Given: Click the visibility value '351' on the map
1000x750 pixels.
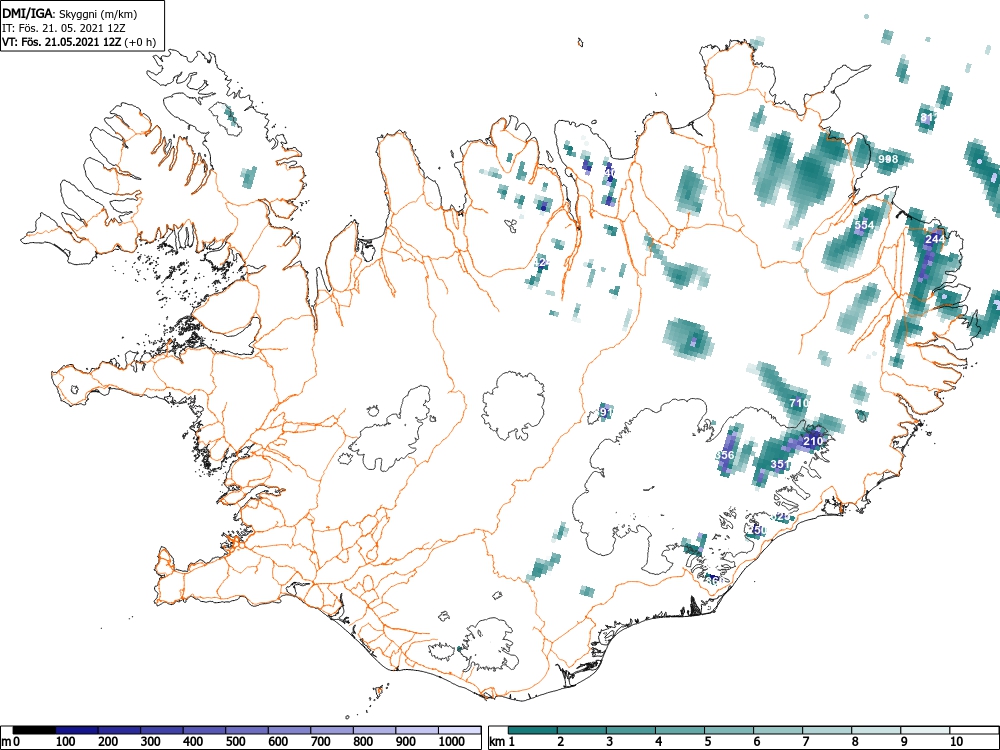Looking at the screenshot, I should pos(780,464).
